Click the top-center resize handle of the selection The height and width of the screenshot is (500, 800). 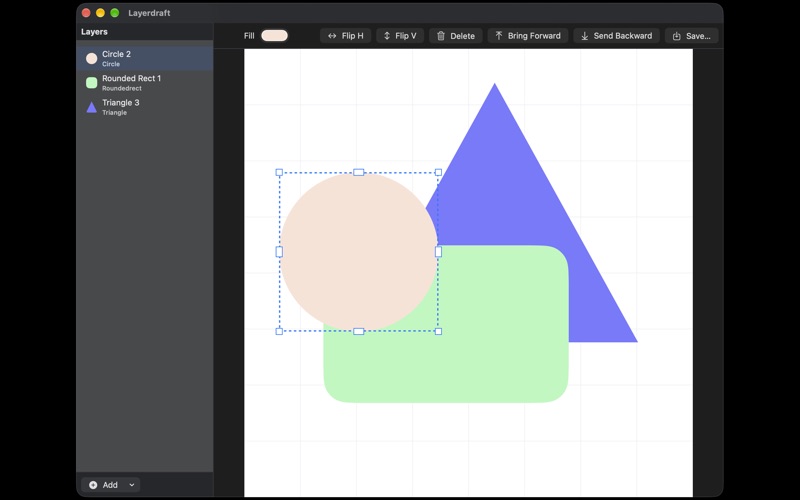tap(359, 172)
